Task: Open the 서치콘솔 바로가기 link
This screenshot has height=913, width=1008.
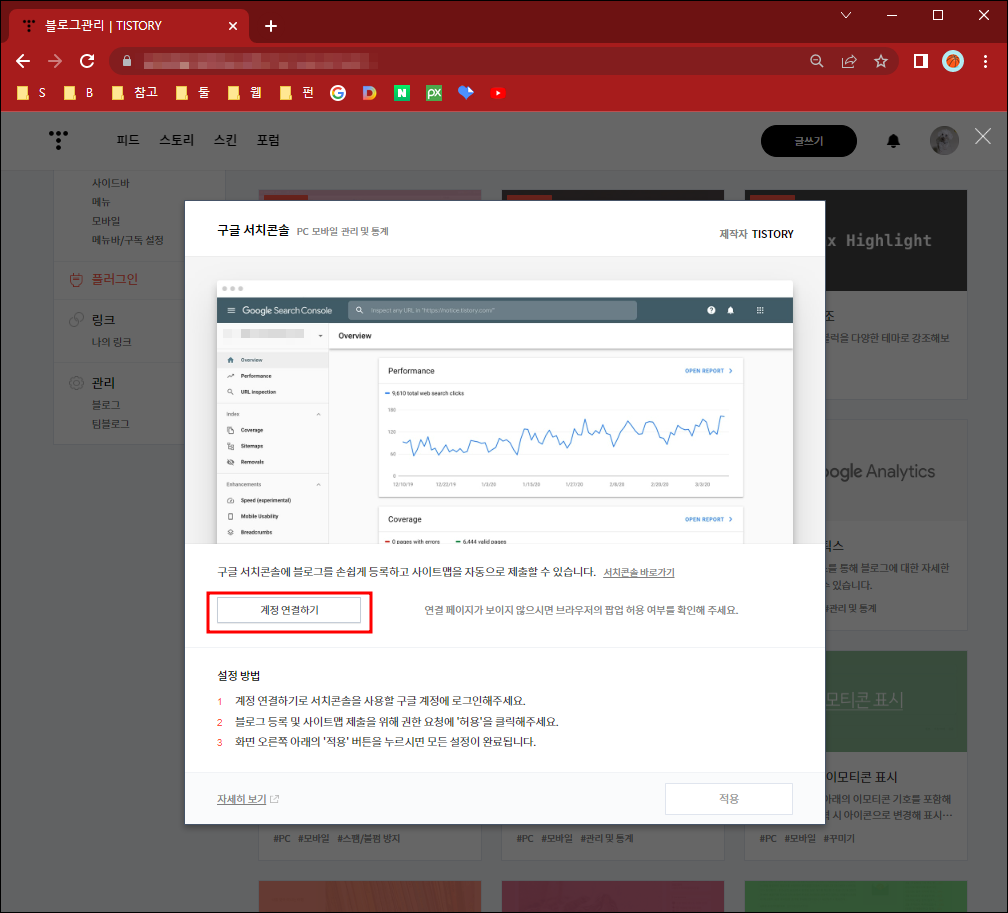Action: (638, 570)
